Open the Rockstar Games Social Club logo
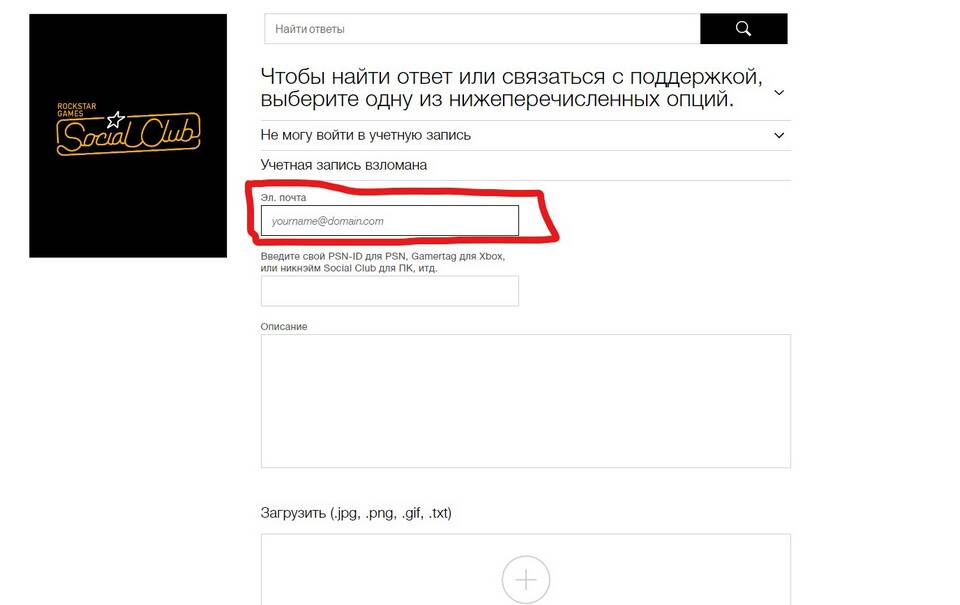960x605 pixels. (128, 135)
